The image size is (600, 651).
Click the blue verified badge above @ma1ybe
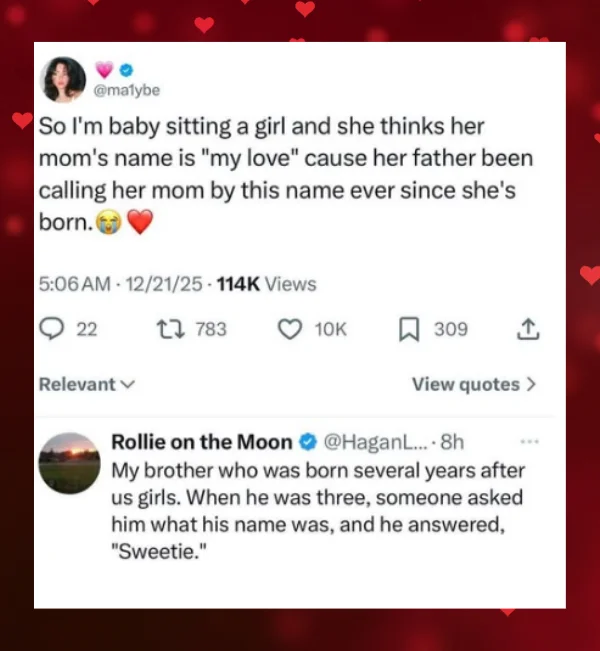pyautogui.click(x=127, y=69)
